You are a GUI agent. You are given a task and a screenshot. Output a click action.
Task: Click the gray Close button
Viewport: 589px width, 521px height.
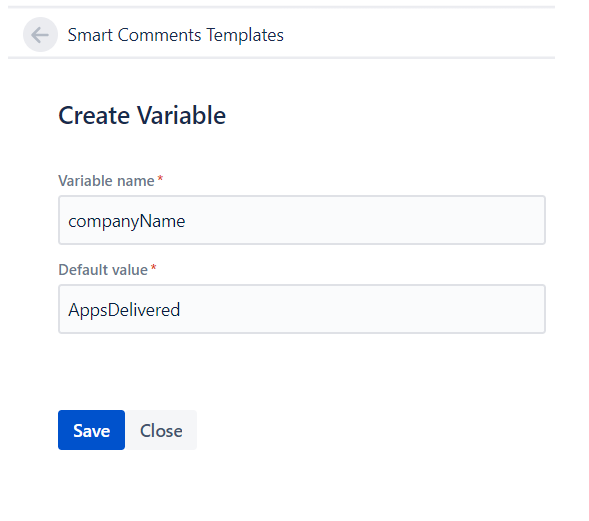161,430
